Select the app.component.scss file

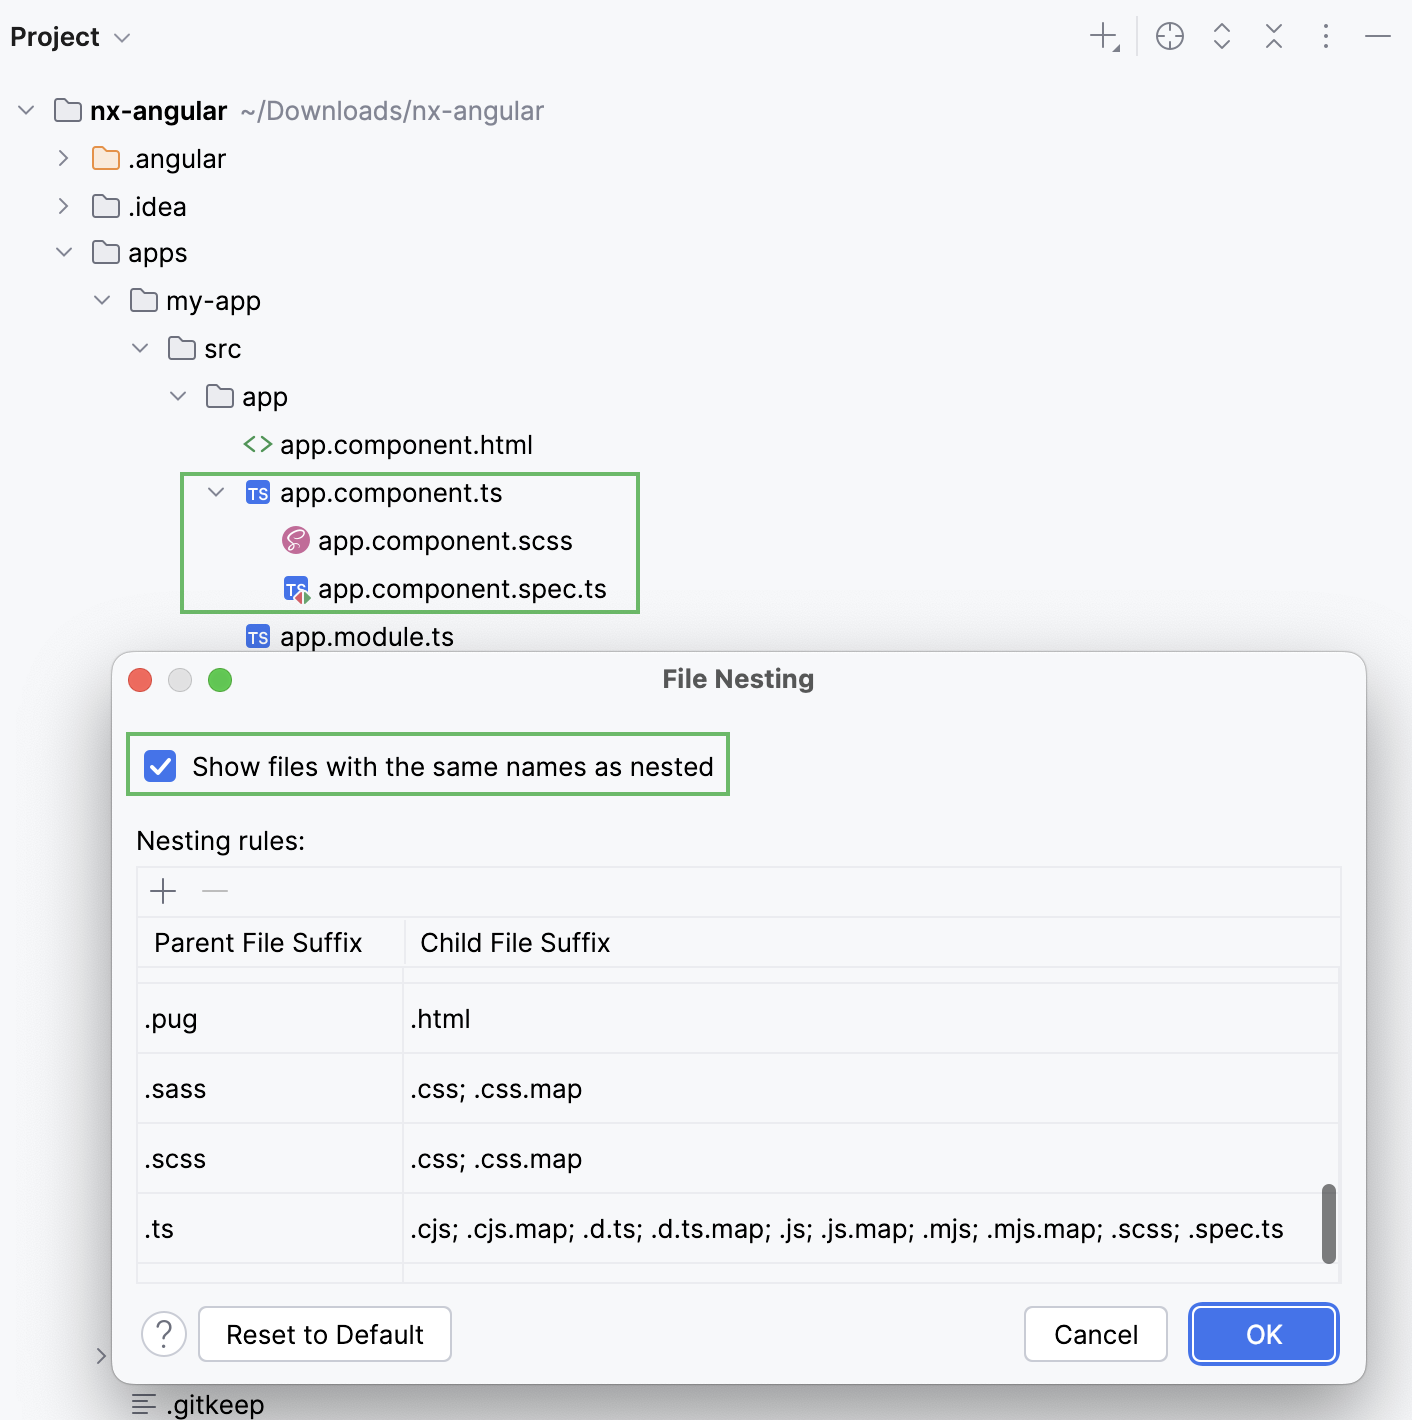[446, 540]
